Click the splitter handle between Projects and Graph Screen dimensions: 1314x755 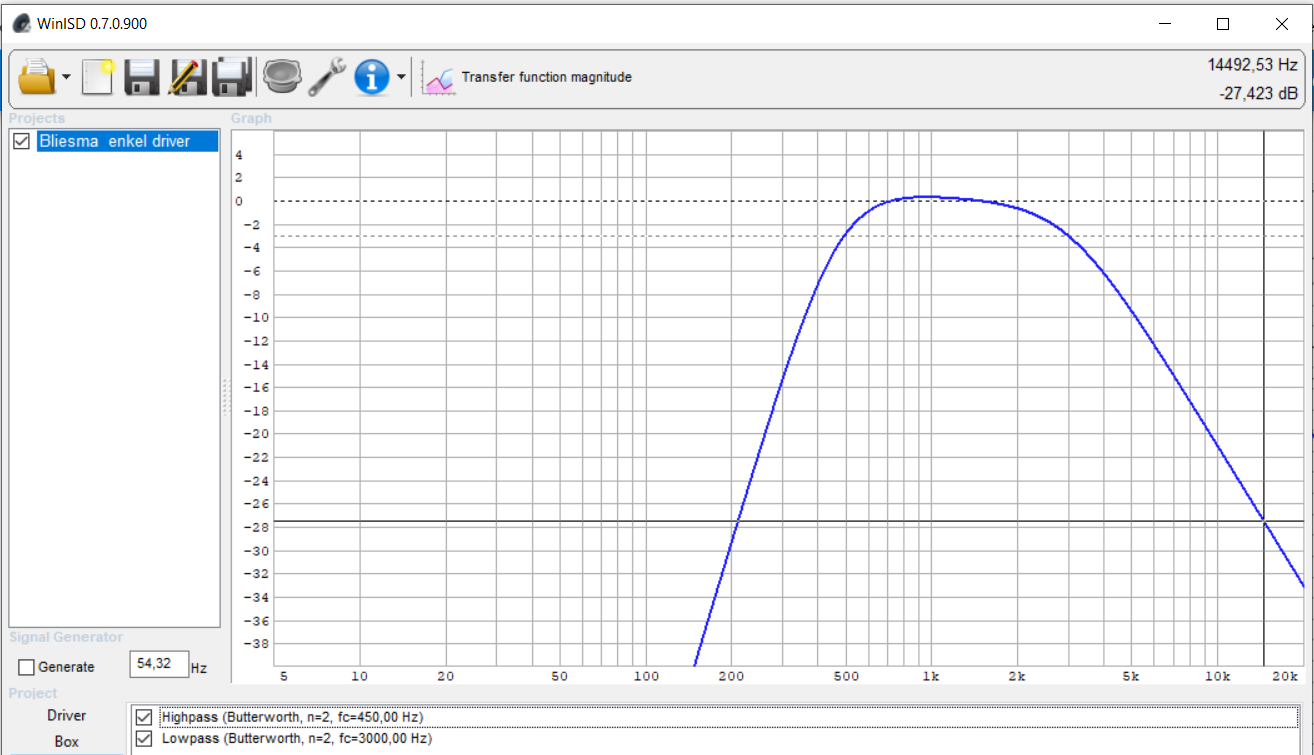pos(225,397)
